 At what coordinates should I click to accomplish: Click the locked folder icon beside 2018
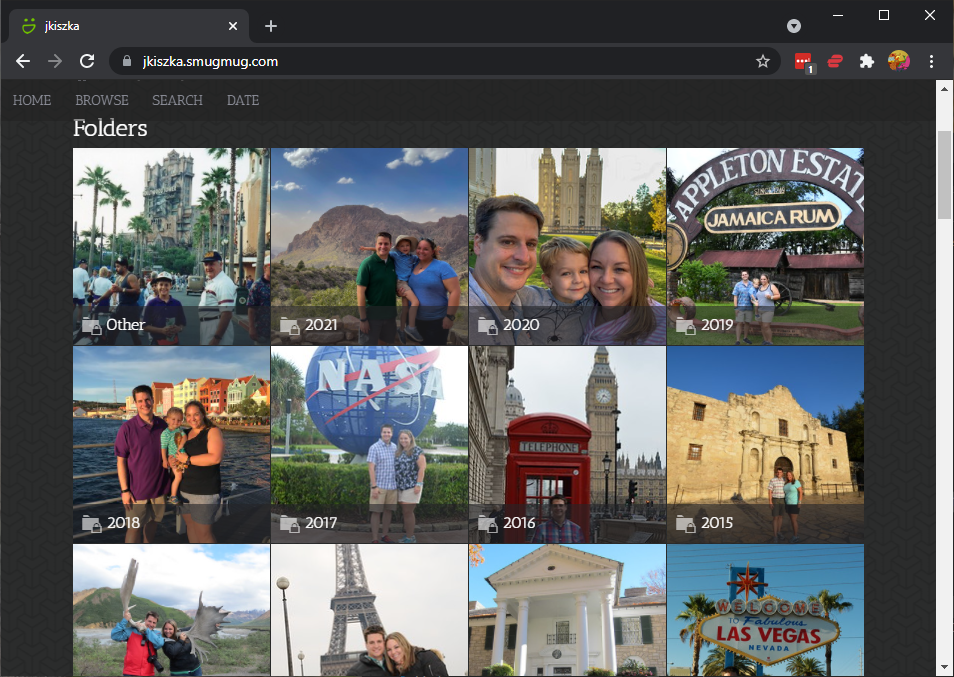(x=92, y=524)
